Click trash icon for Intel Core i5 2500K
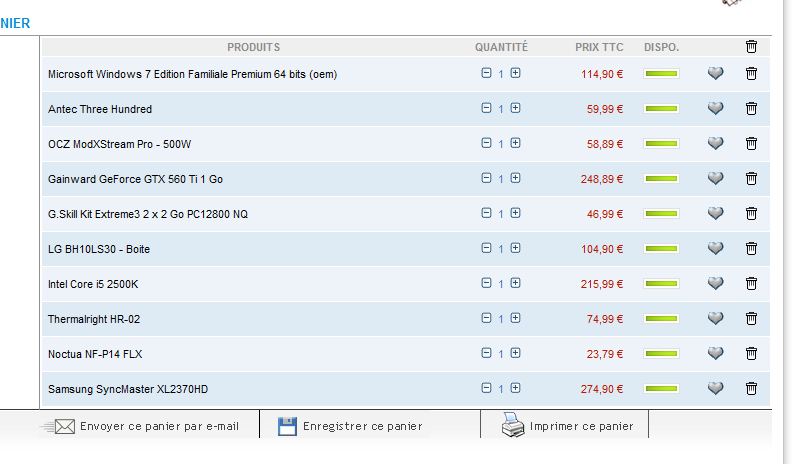This screenshot has height=464, width=808. click(x=751, y=283)
